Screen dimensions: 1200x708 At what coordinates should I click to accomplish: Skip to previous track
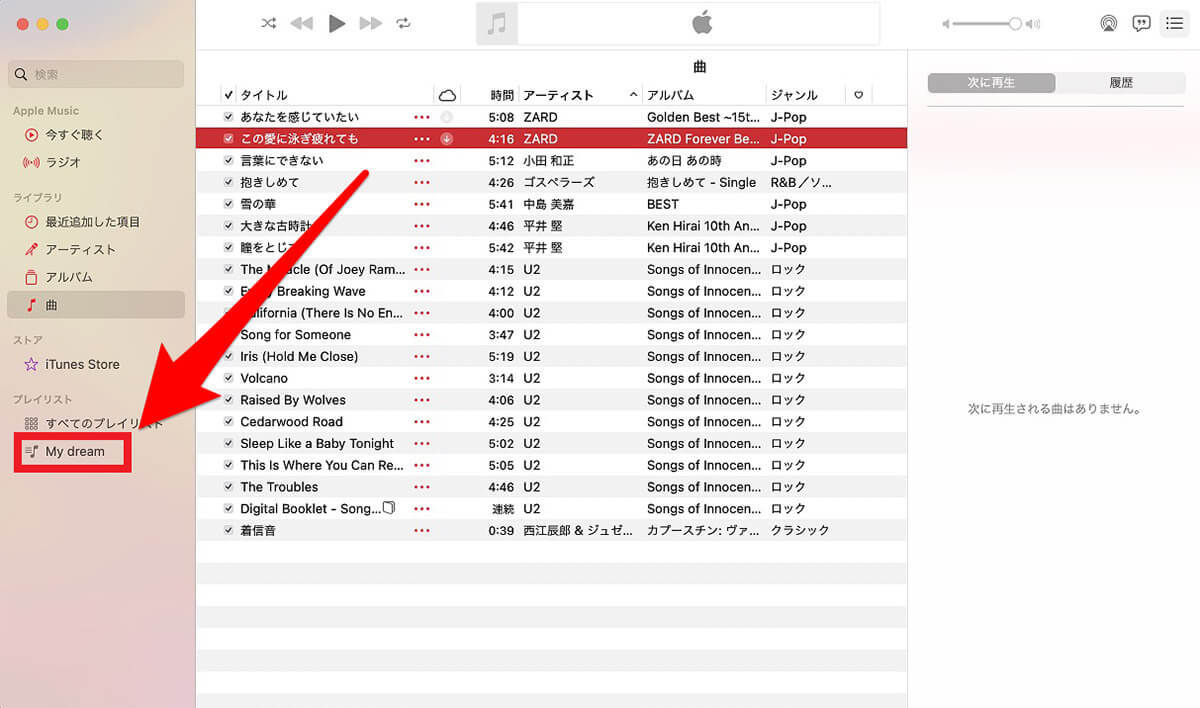(x=301, y=23)
